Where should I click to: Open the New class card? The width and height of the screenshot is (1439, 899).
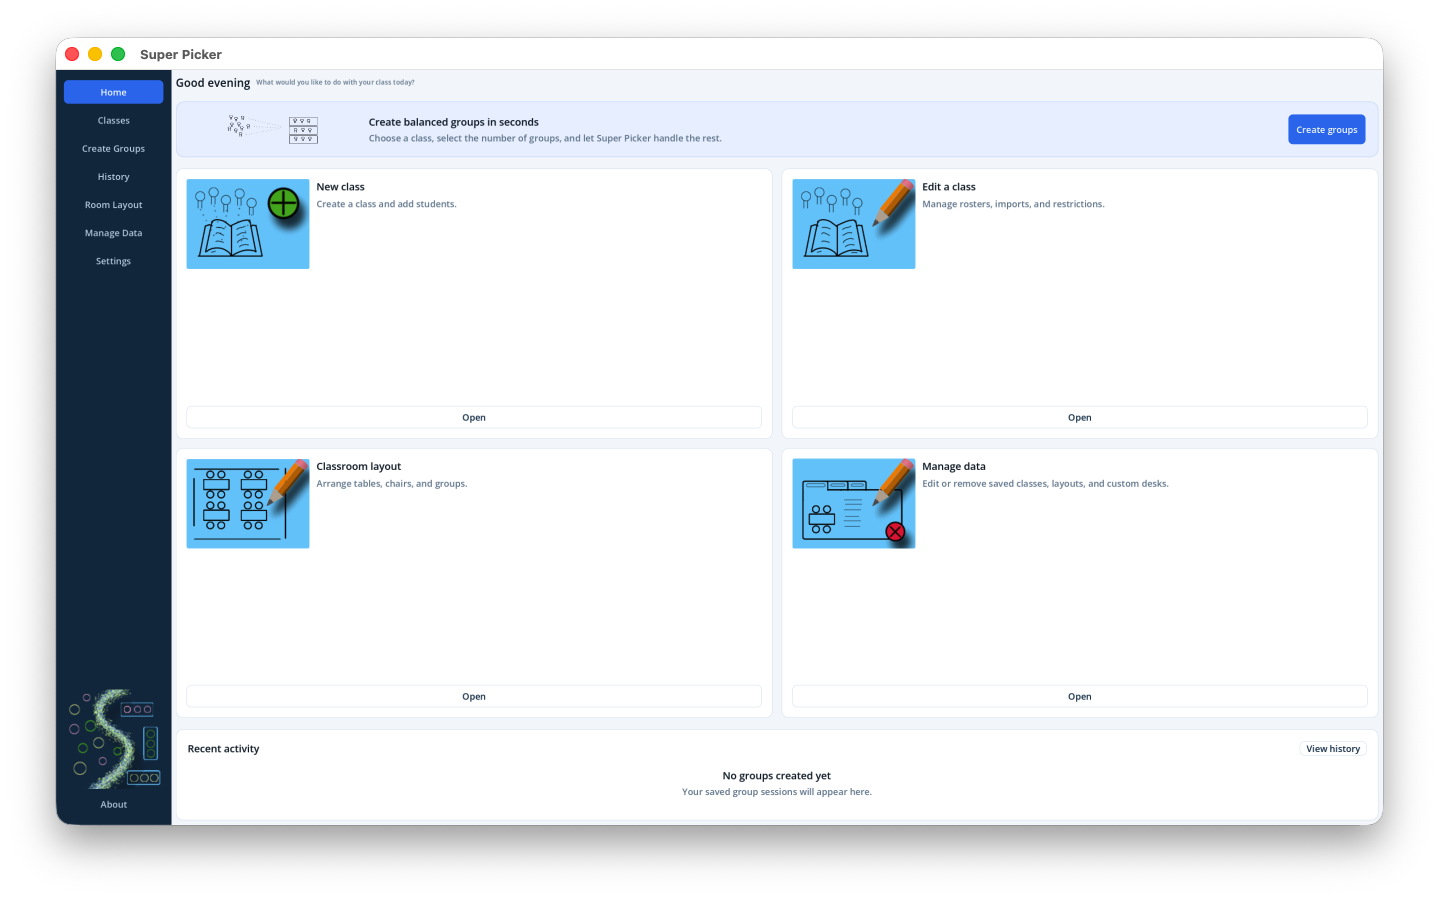pos(474,417)
